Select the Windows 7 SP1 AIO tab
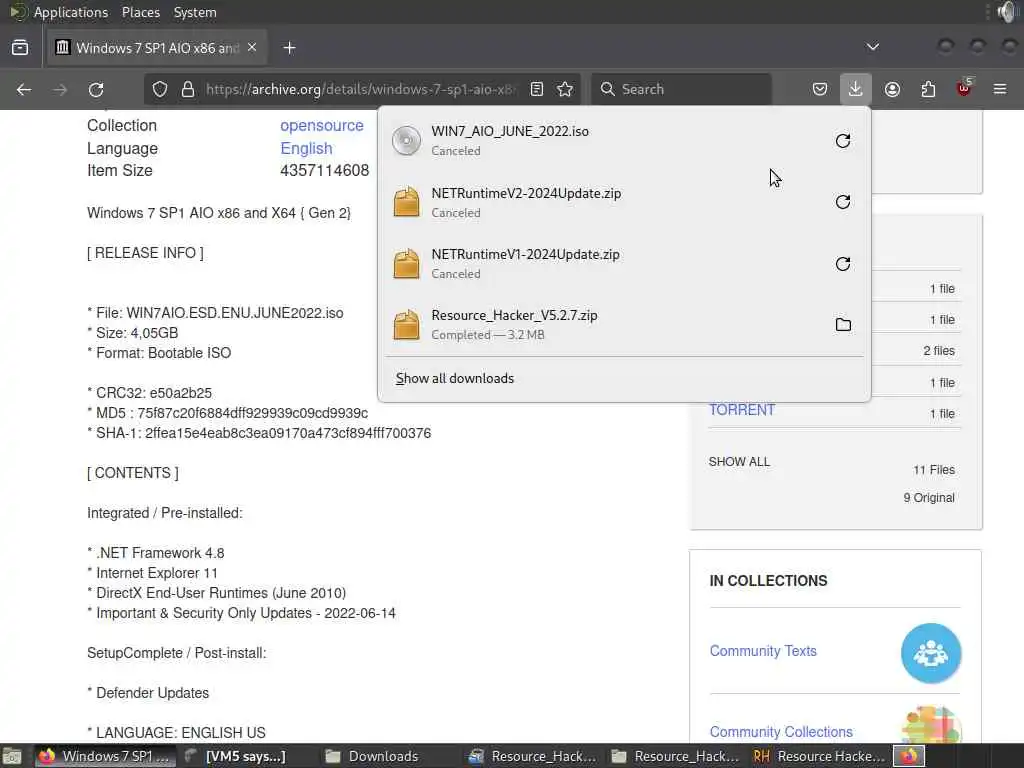Viewport: 1024px width, 768px height. click(157, 48)
